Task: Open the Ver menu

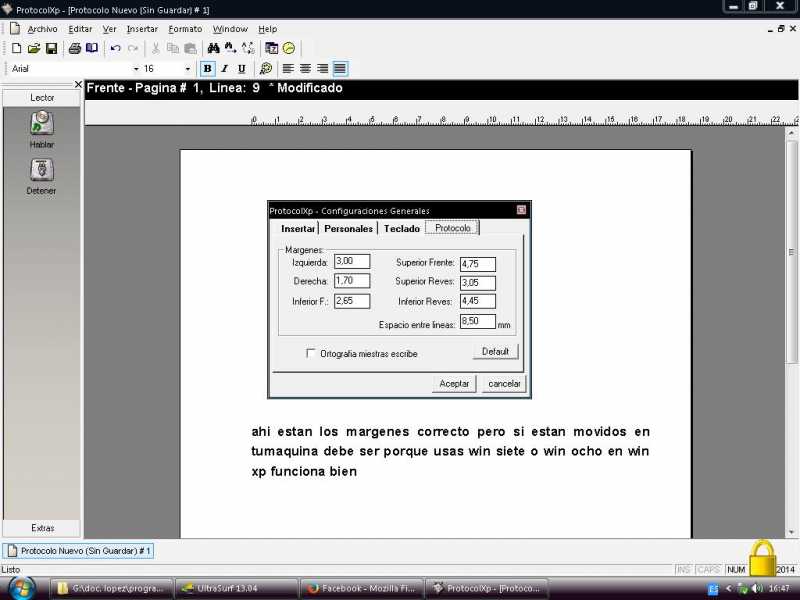Action: tap(109, 29)
